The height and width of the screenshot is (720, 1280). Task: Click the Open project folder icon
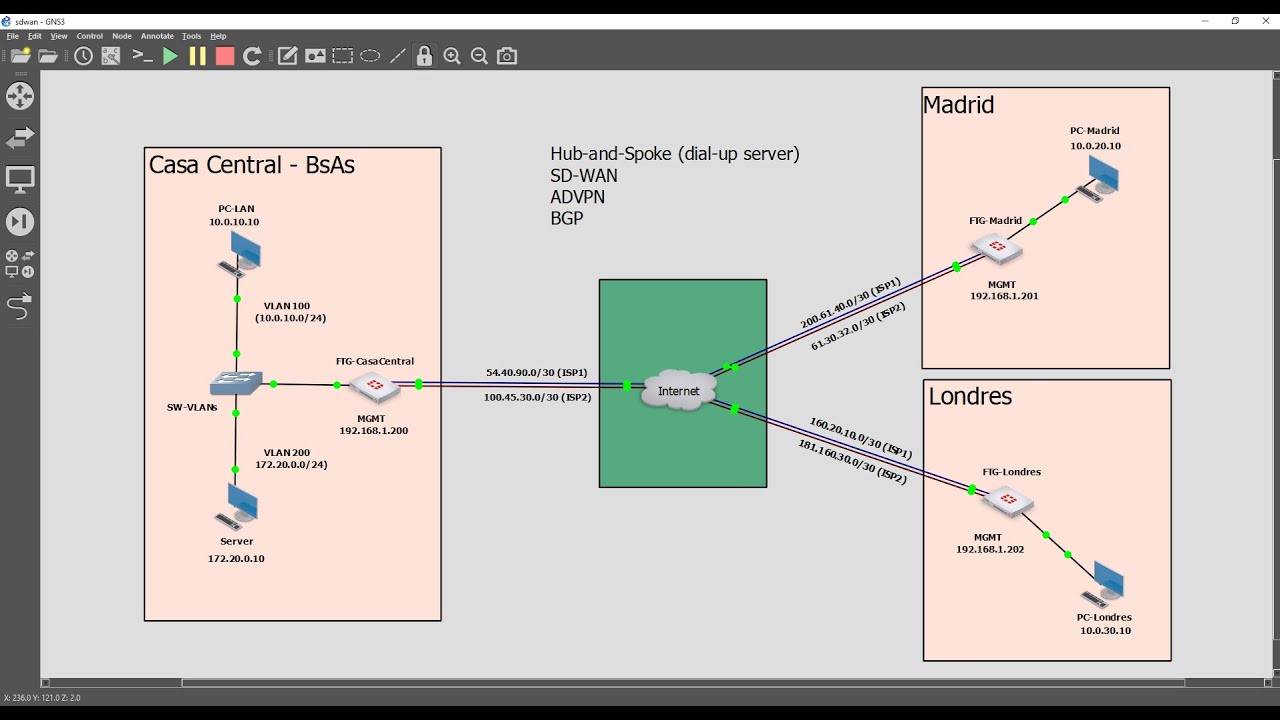(x=48, y=56)
